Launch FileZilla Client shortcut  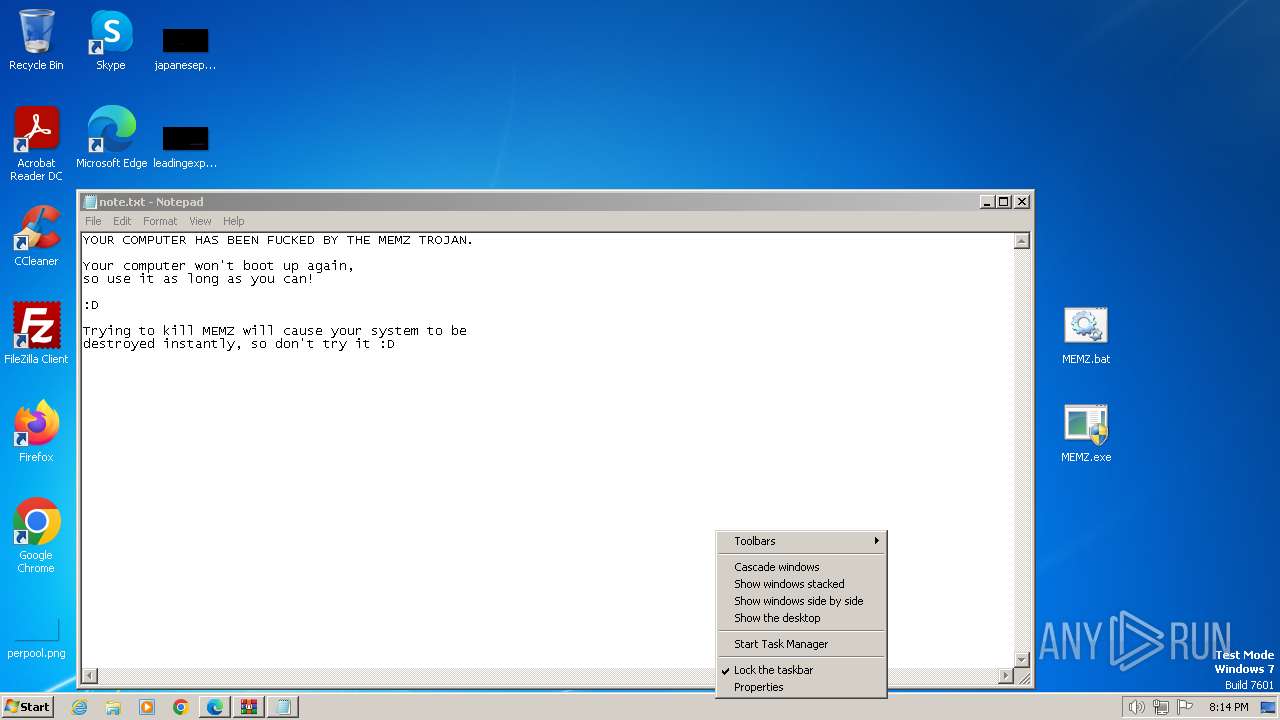click(36, 334)
